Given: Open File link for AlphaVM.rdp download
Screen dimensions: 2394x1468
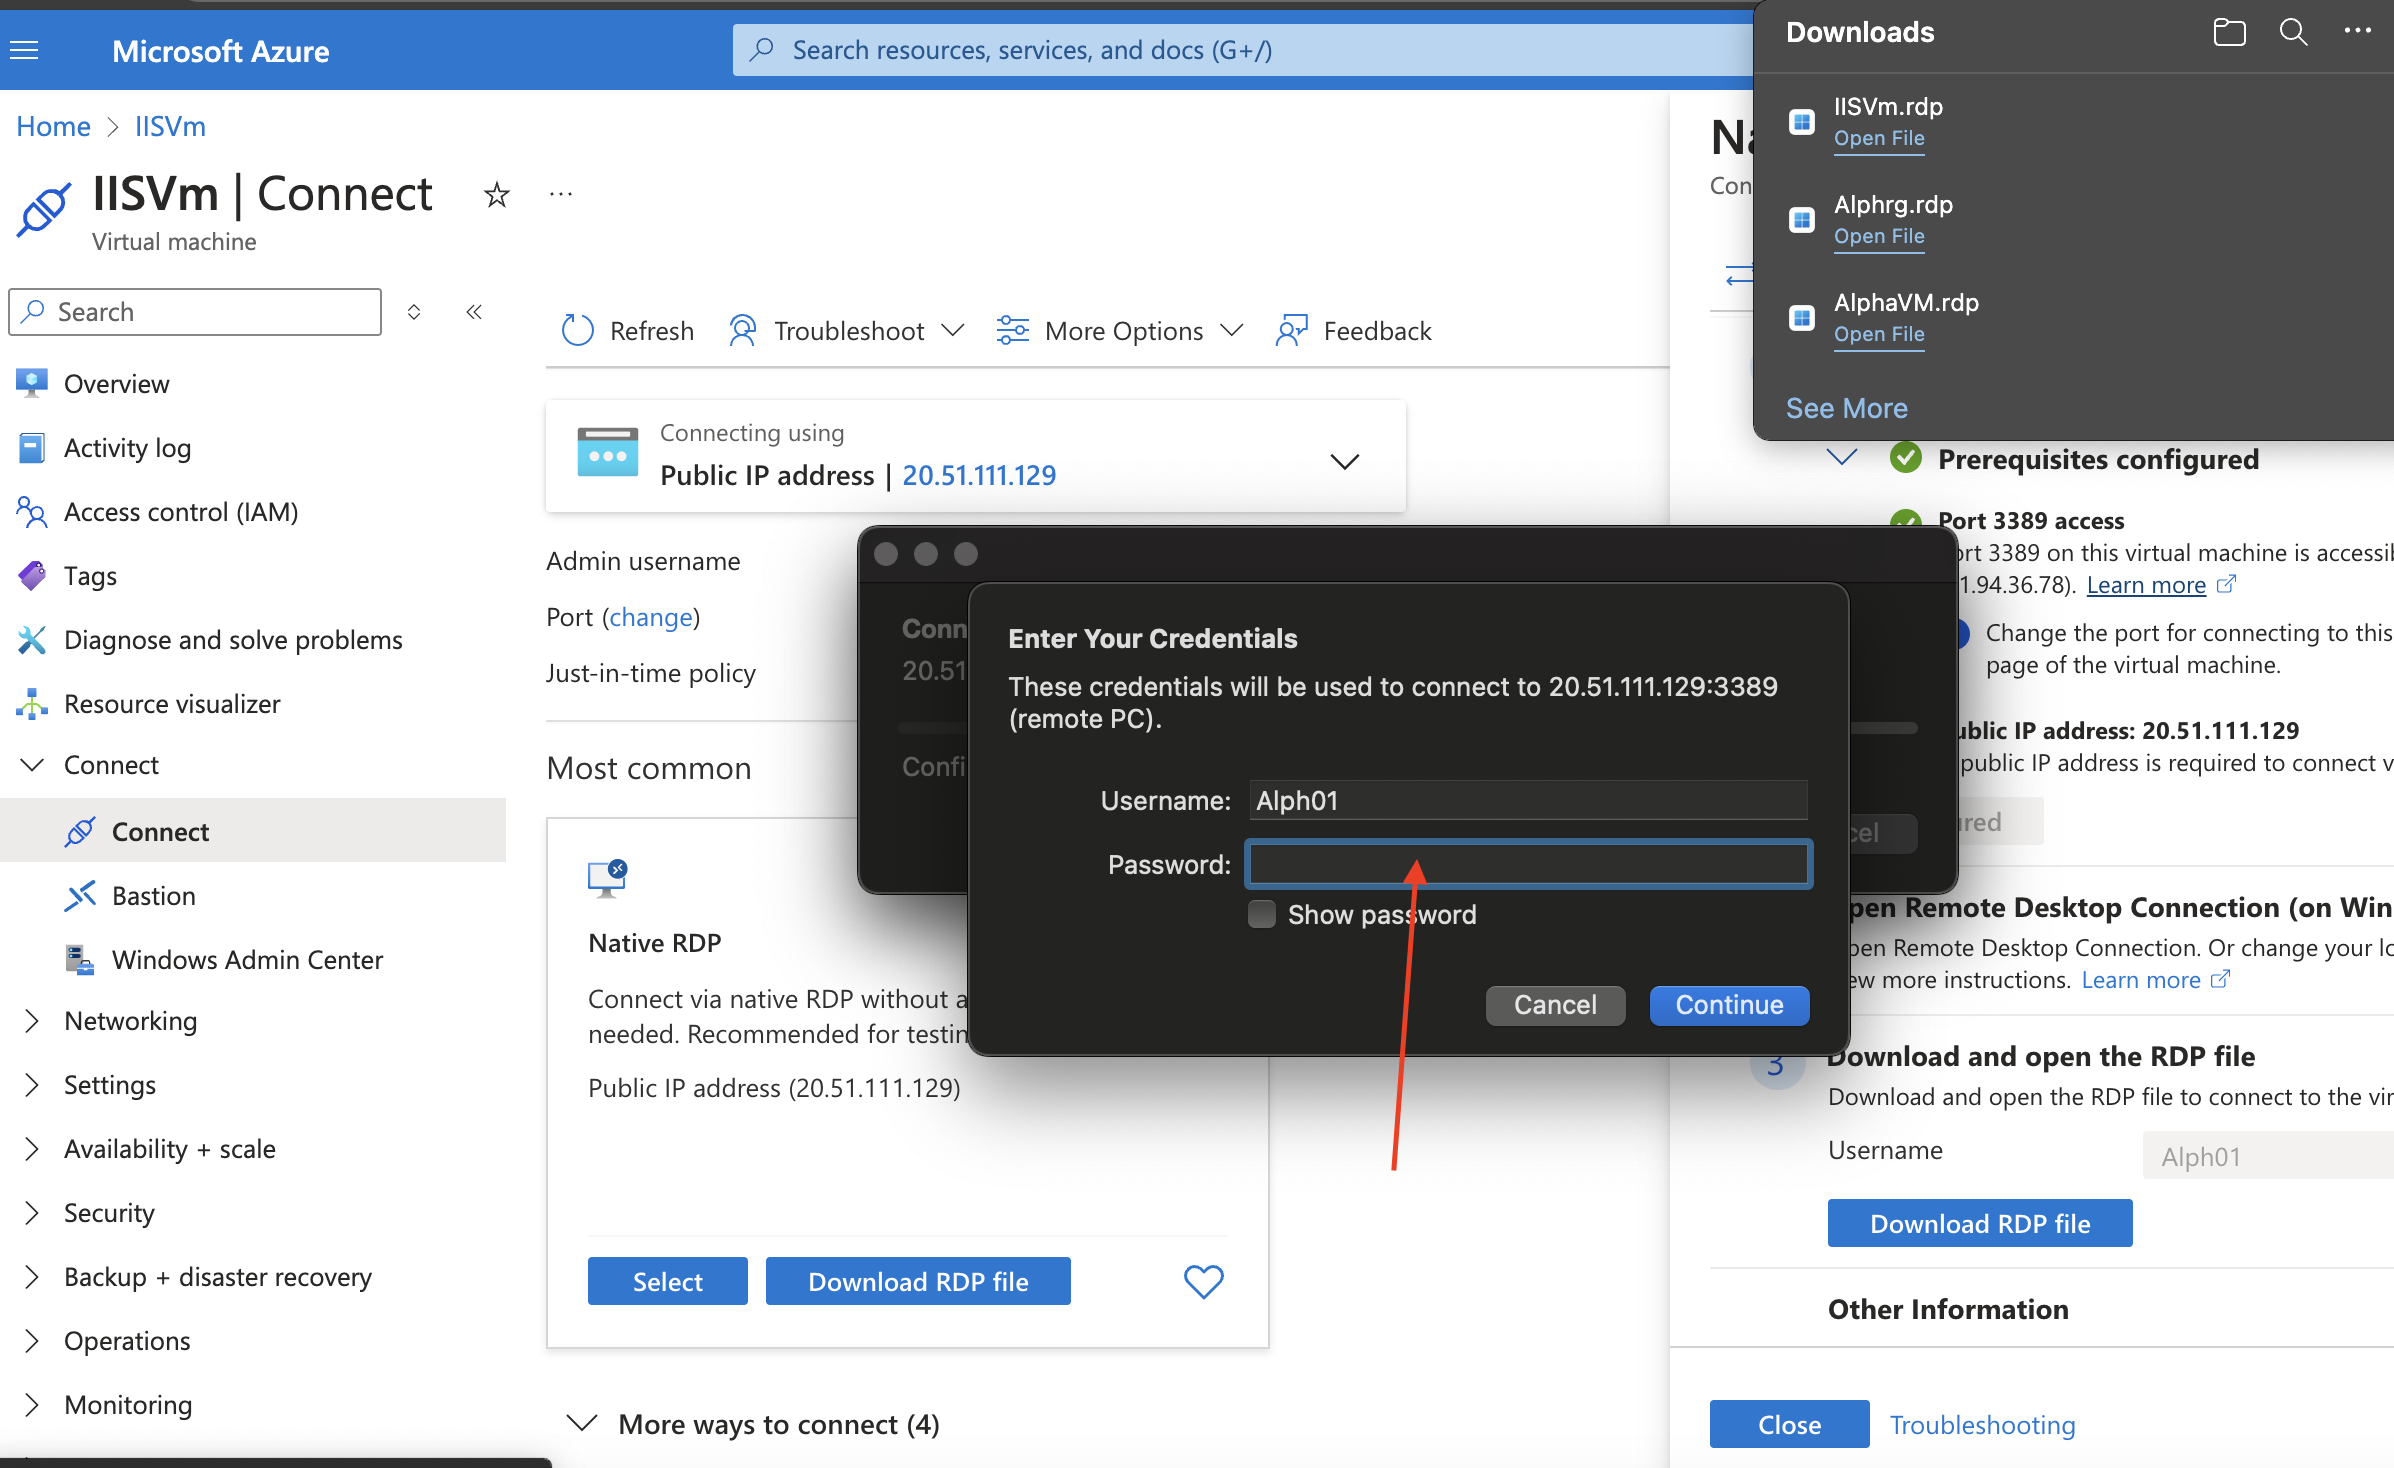Looking at the screenshot, I should (1879, 334).
